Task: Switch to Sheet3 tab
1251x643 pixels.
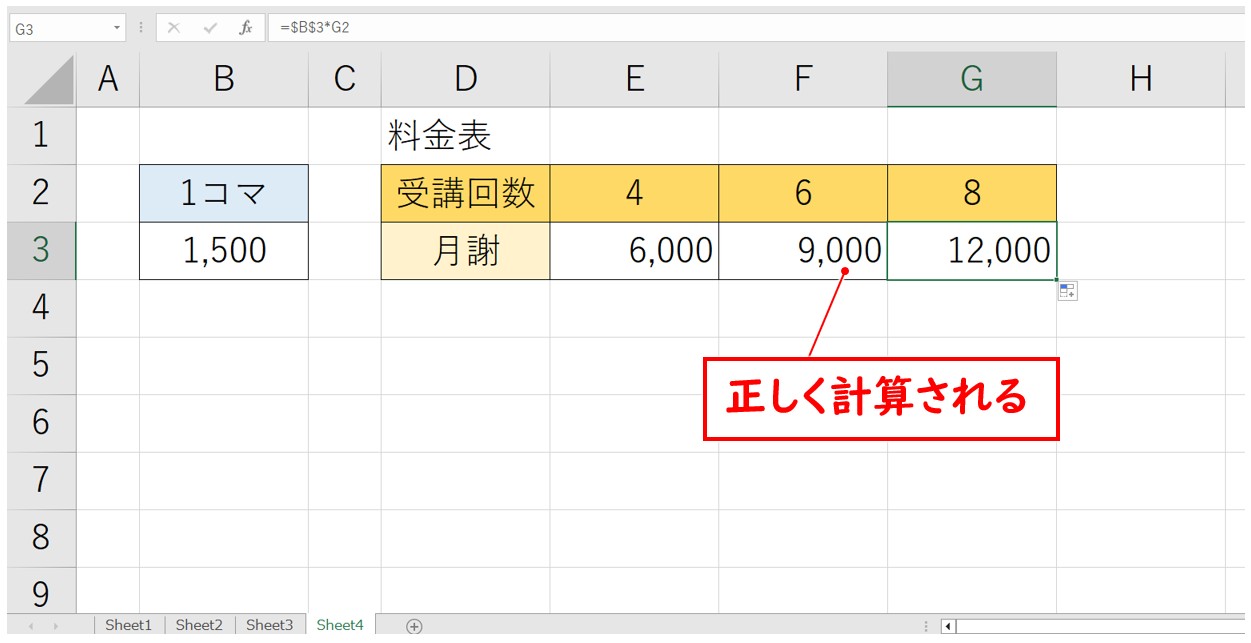Action: tap(270, 625)
